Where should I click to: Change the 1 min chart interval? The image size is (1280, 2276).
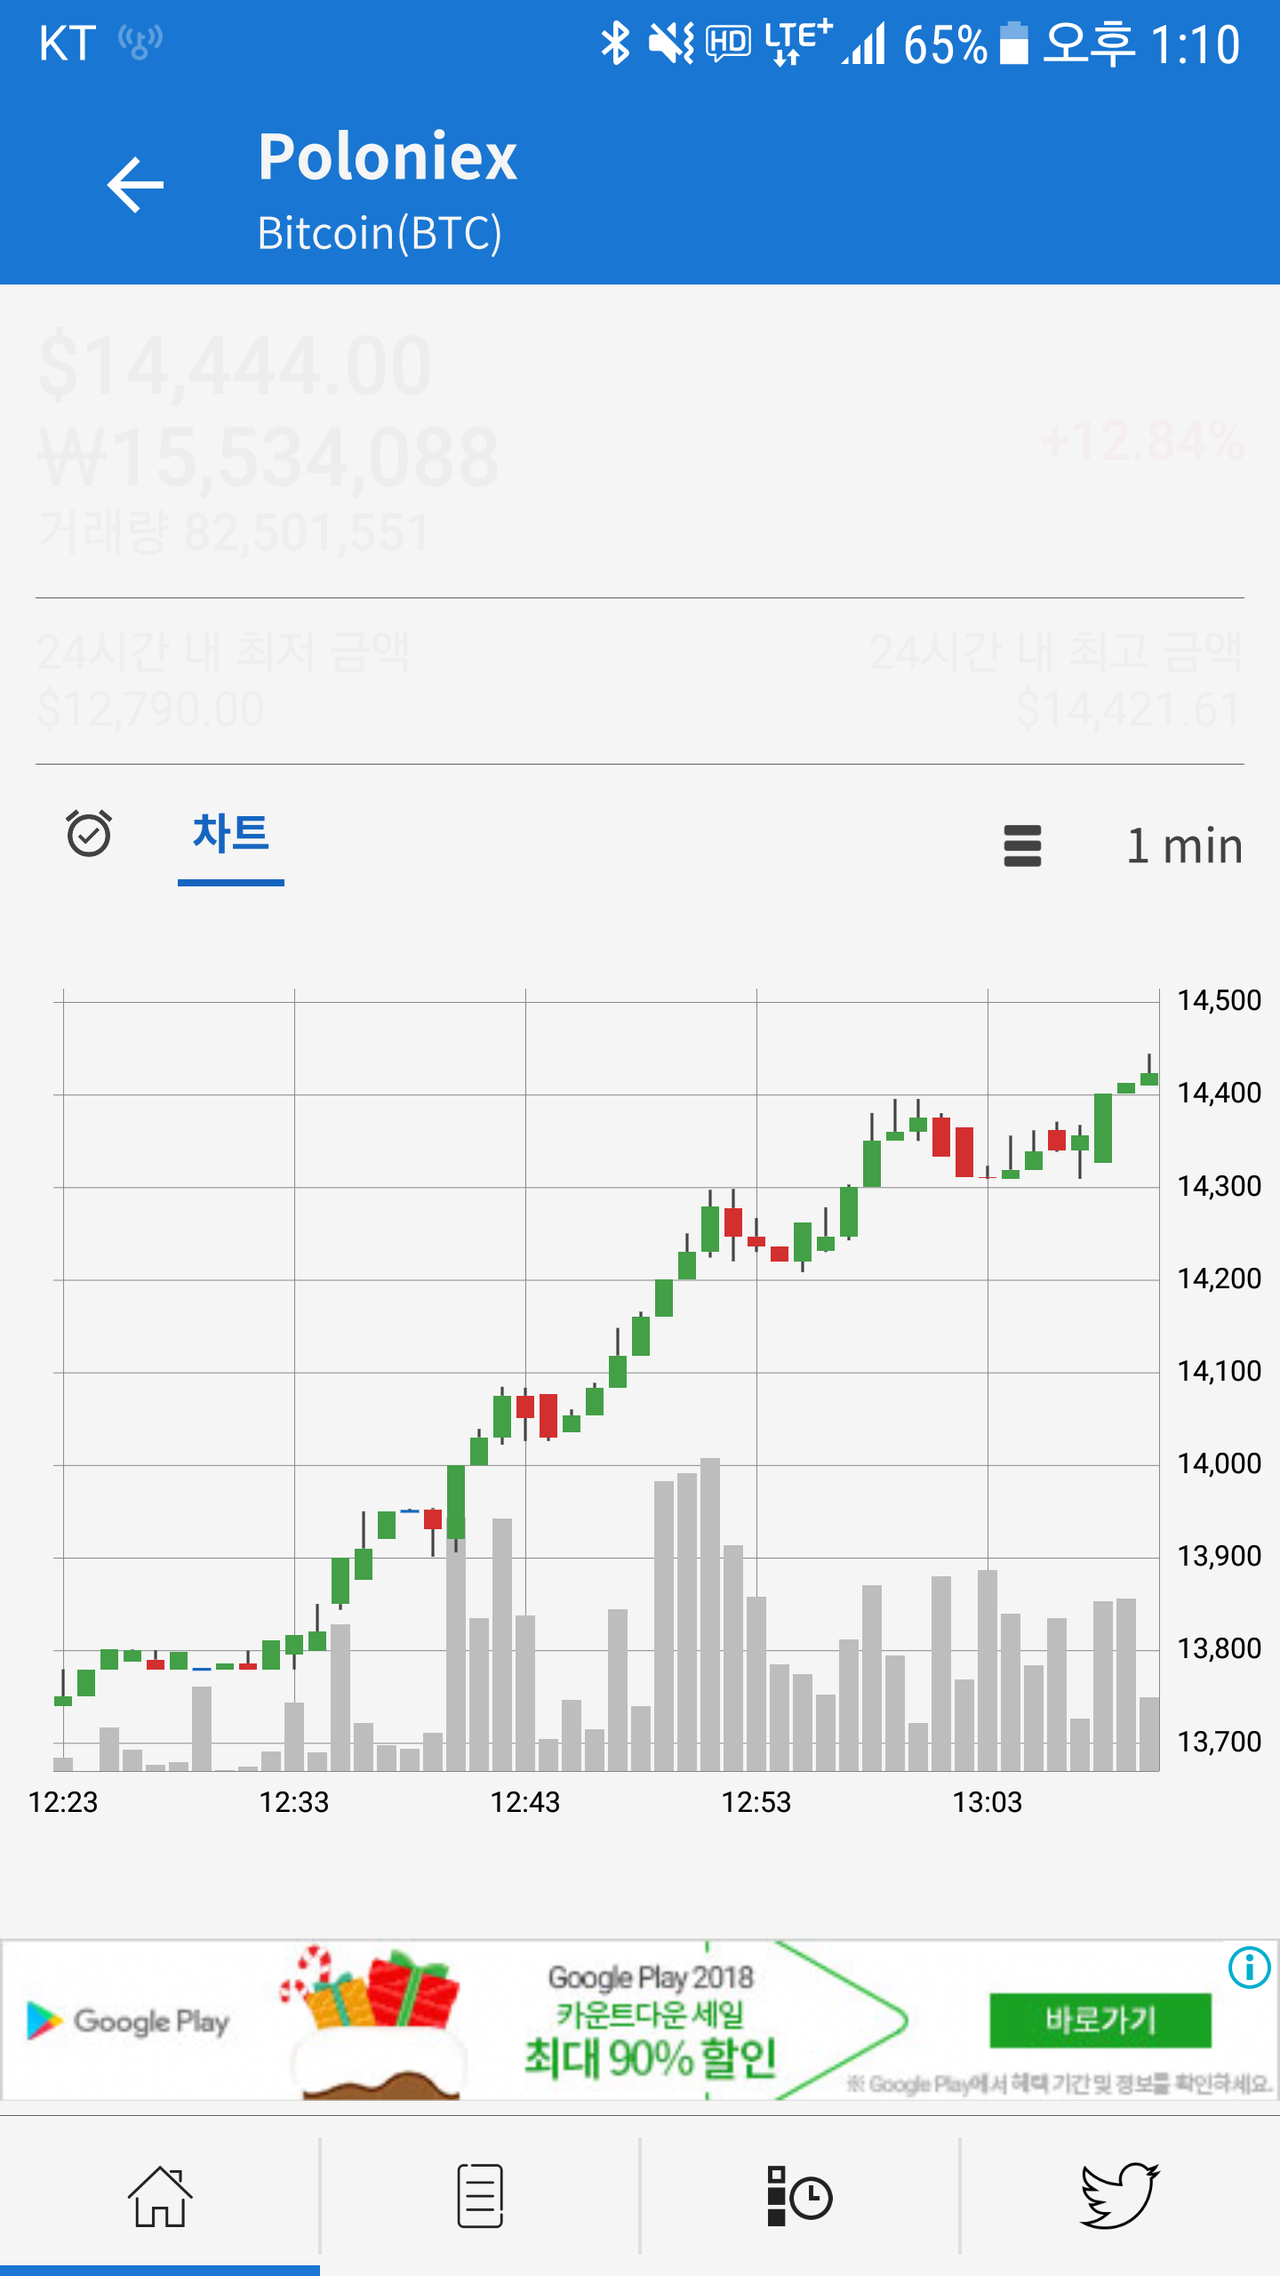pyautogui.click(x=1184, y=846)
